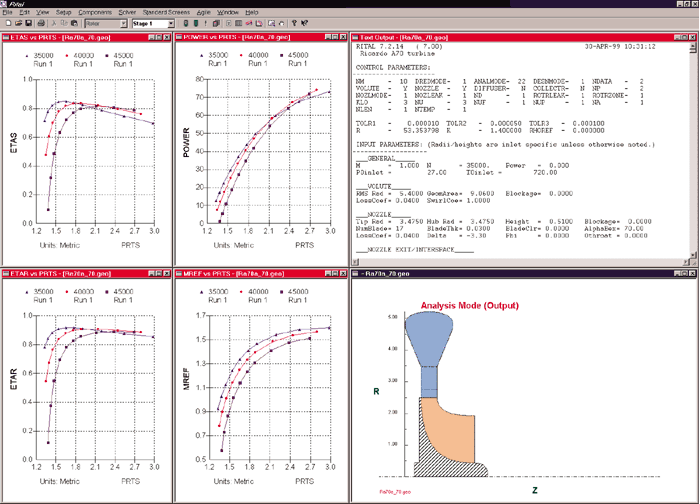Click the ETAS vs PRTS window title bar
The image size is (700, 504).
pos(75,37)
